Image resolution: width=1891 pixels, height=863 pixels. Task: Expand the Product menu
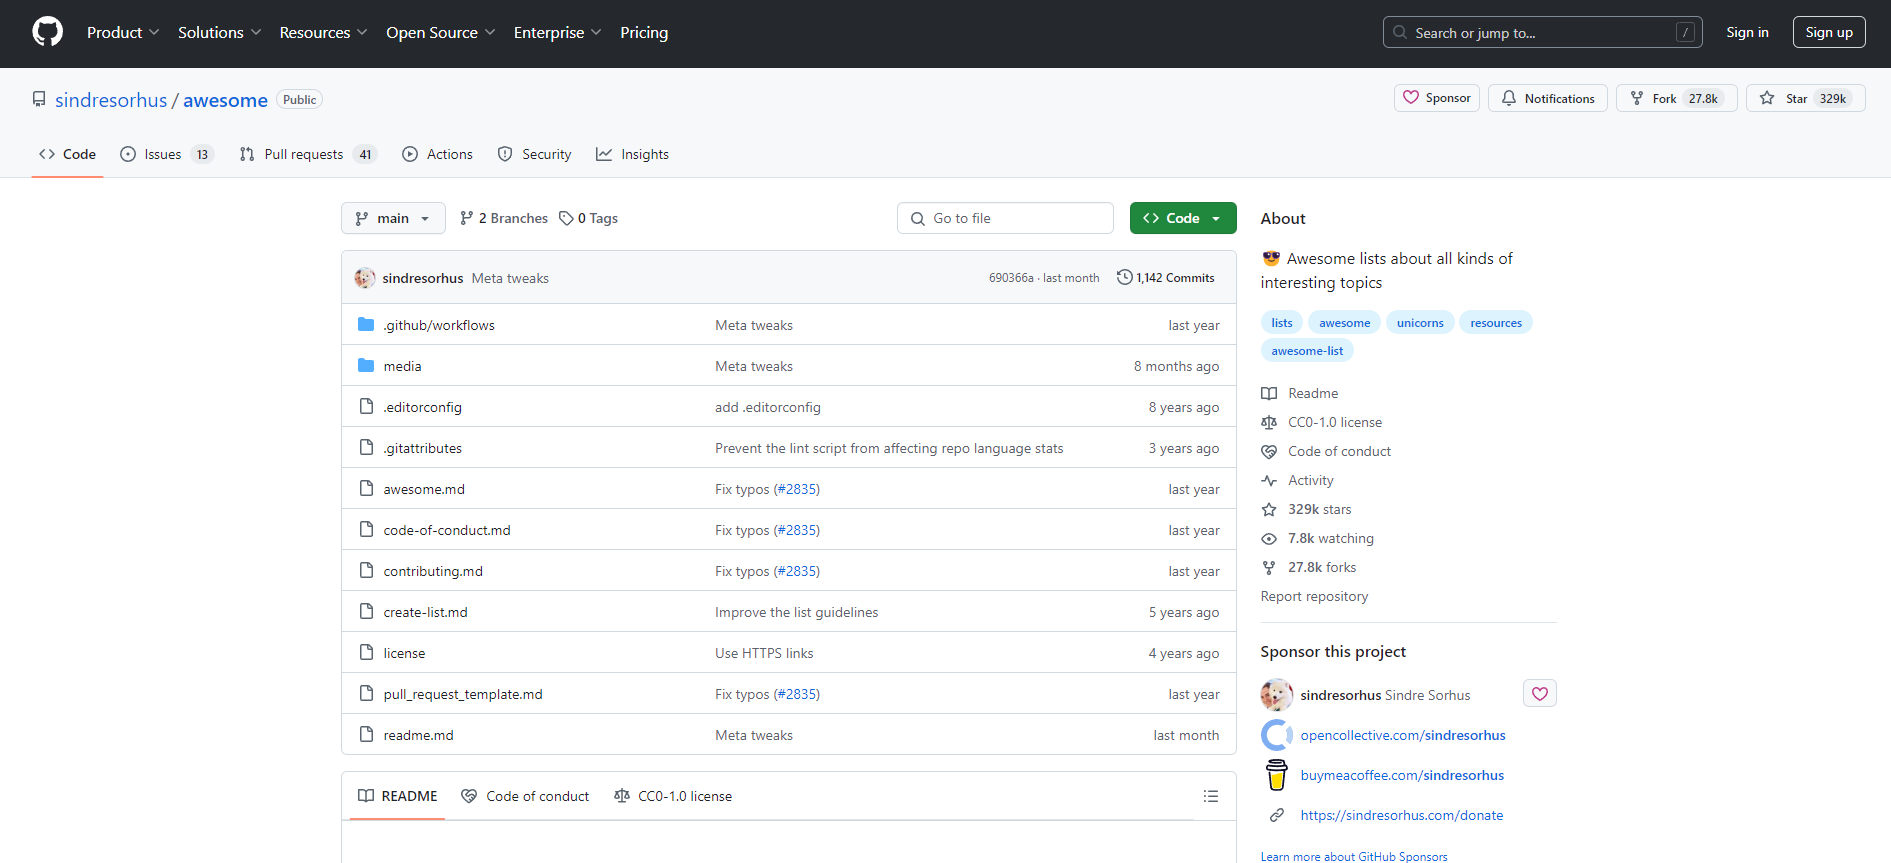pyautogui.click(x=123, y=32)
